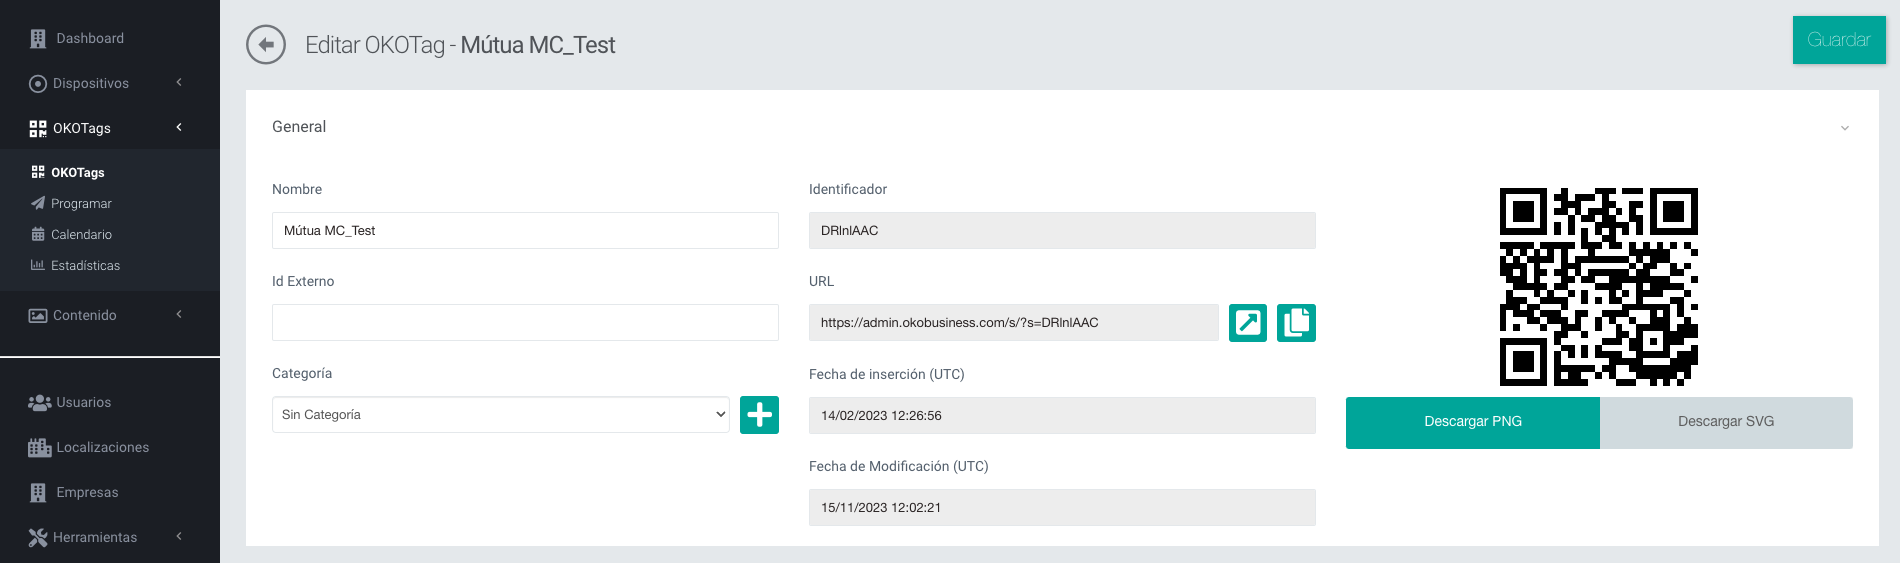This screenshot has height=563, width=1900.
Task: Click the Categoría label
Action: [302, 373]
